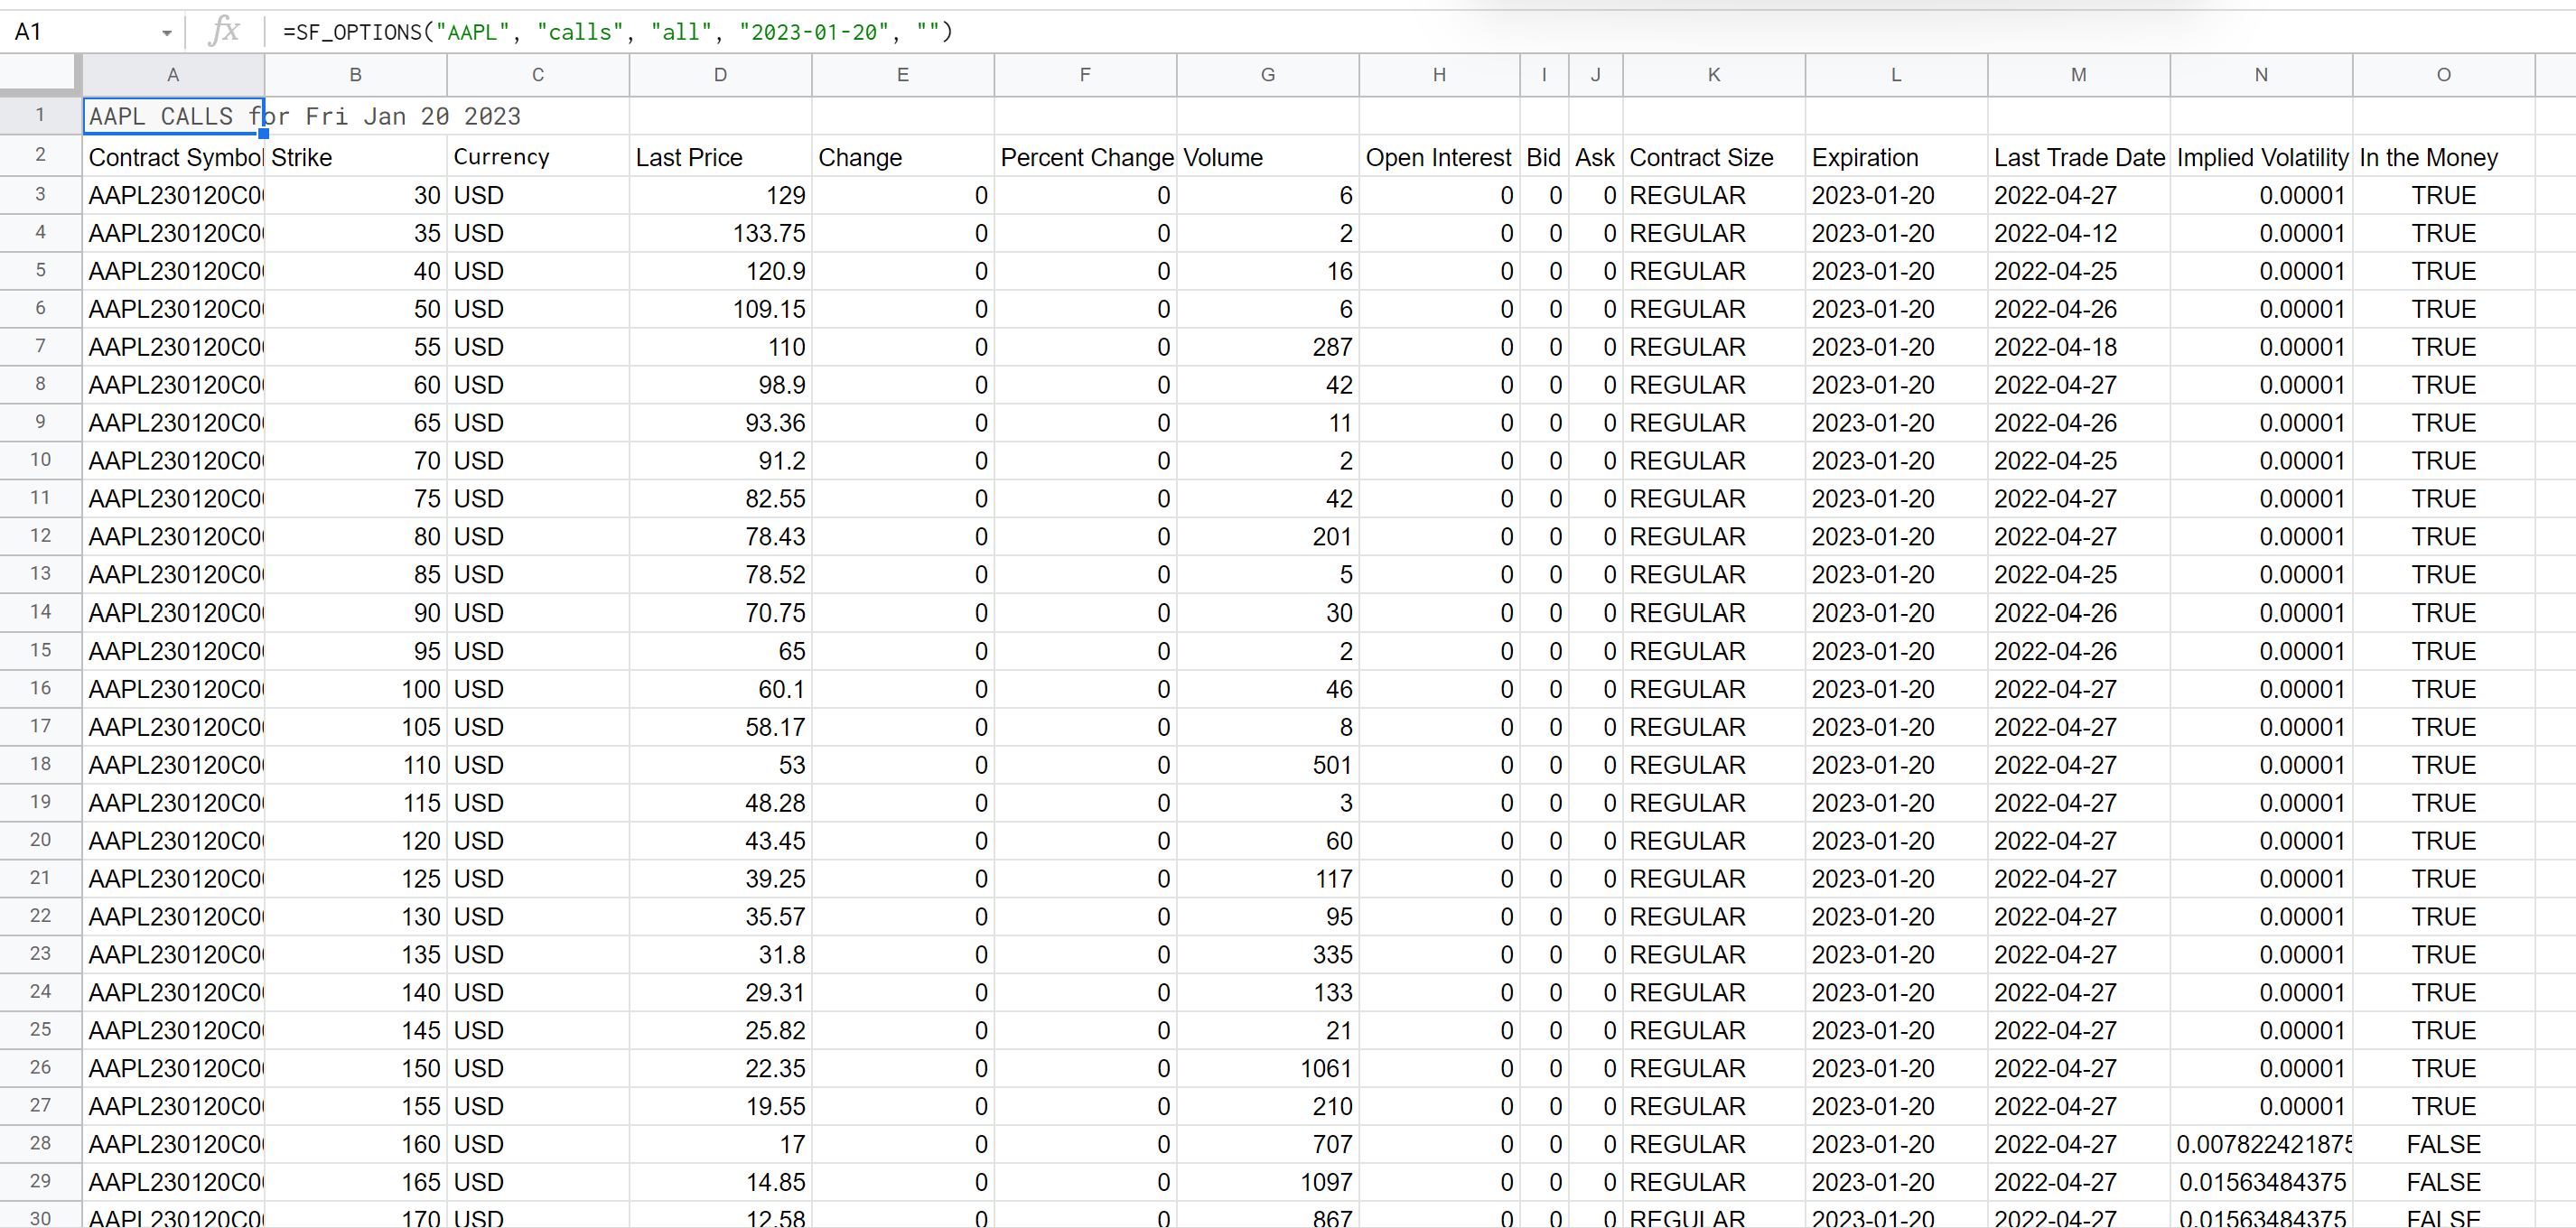Screen dimensions: 2576x1228
Task: Click cell A1 AAPL CALLS title
Action: [x=173, y=116]
